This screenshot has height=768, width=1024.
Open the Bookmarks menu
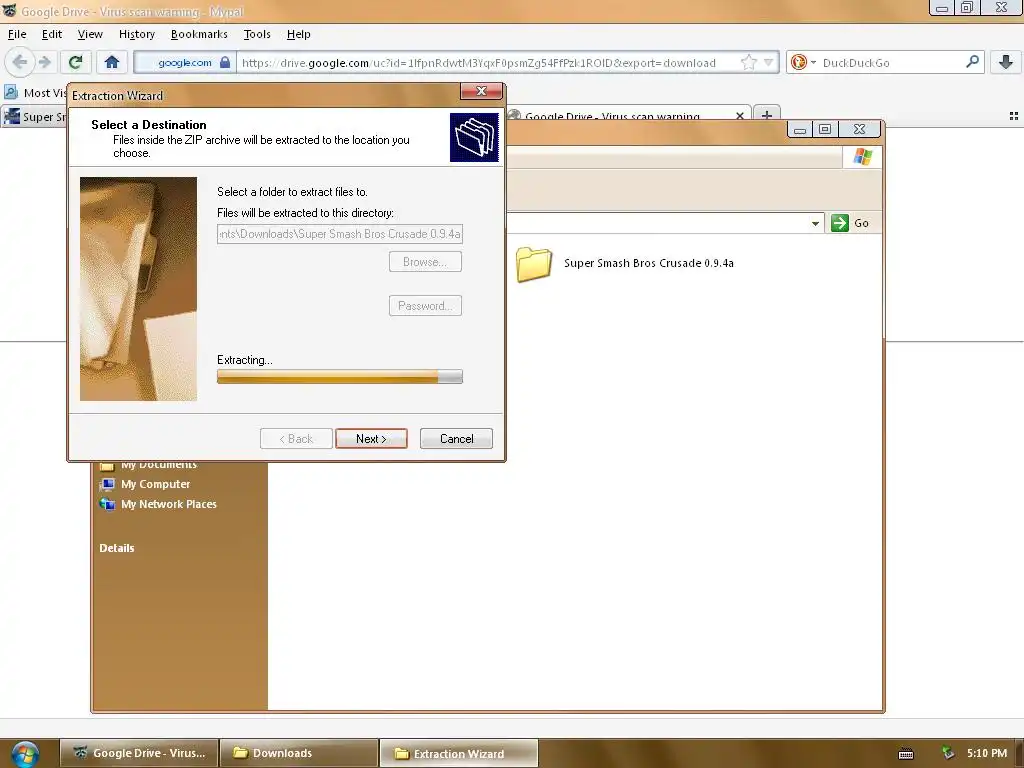tap(199, 34)
